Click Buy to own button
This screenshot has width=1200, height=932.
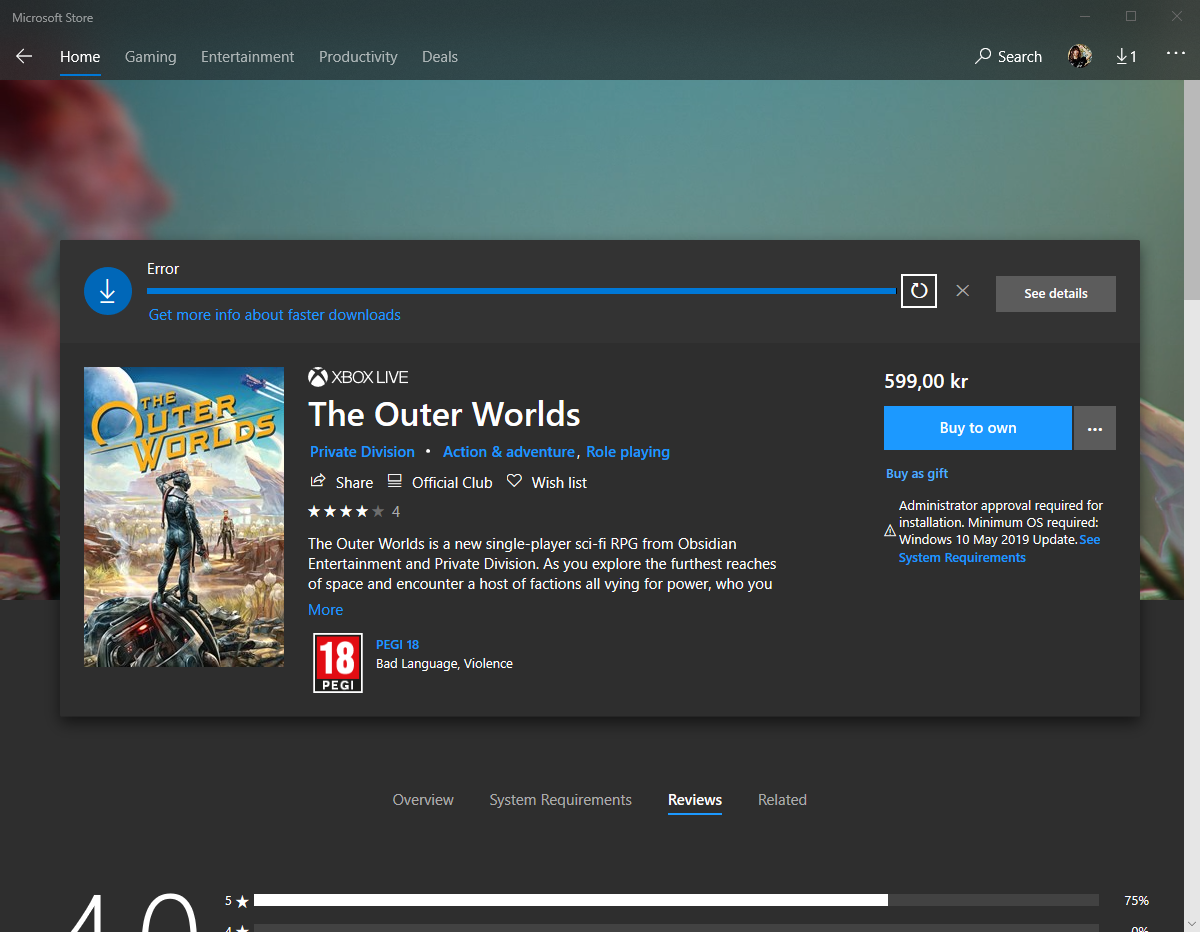point(978,428)
